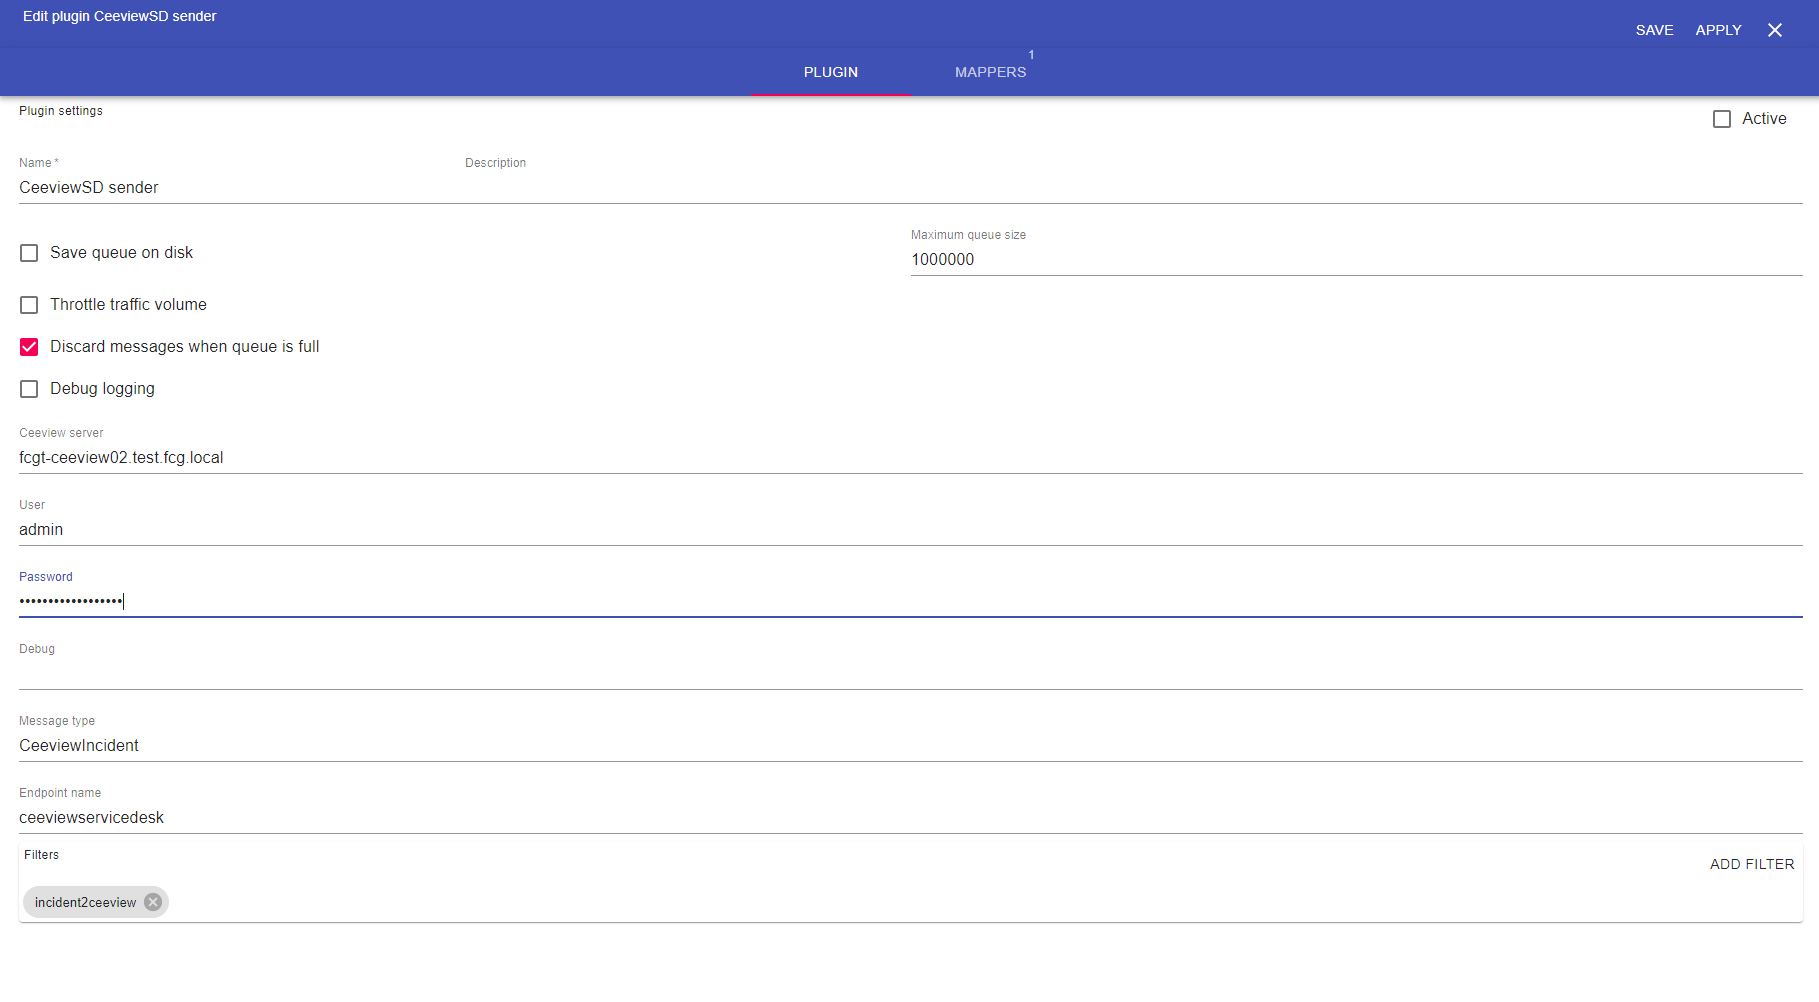Enable Throttle traffic volume
The width and height of the screenshot is (1819, 1002).
tap(29, 305)
